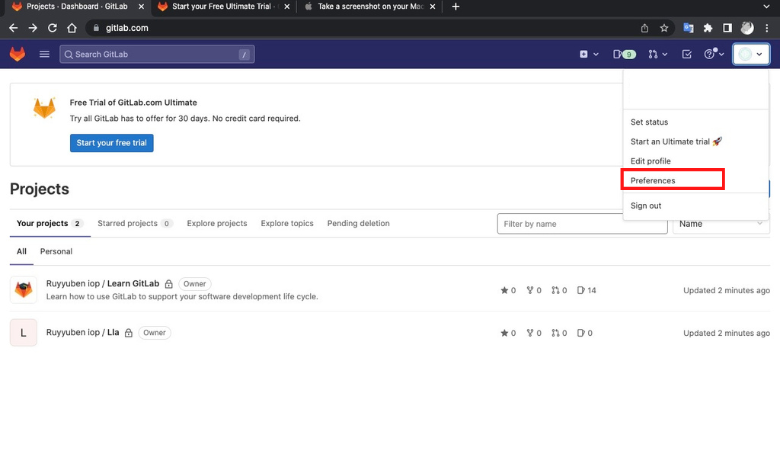The height and width of the screenshot is (470, 780).
Task: Open the Explore topics tab
Action: point(287,223)
